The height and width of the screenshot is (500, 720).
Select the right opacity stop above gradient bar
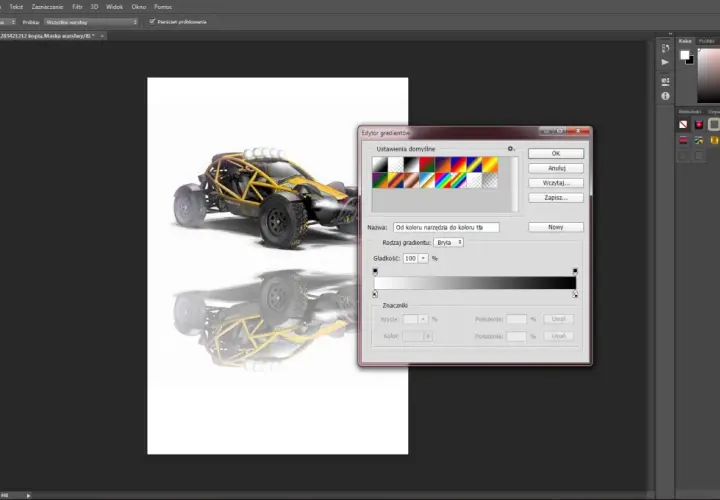(x=575, y=271)
